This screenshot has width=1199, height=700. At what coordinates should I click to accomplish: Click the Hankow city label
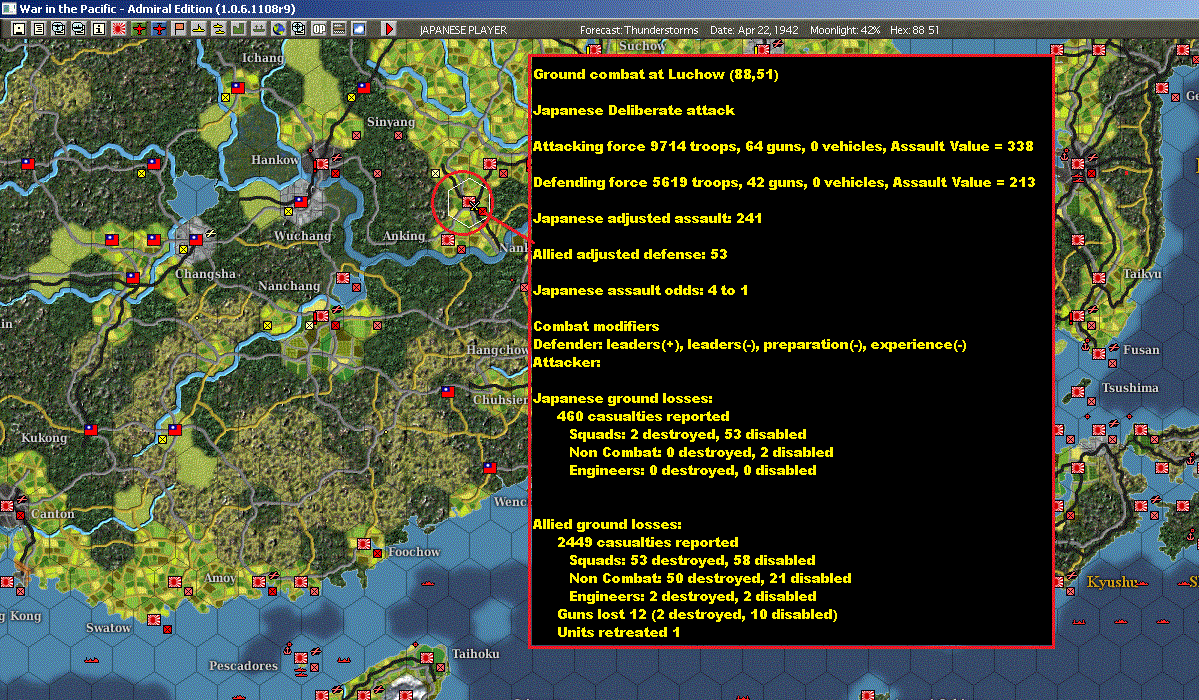(x=275, y=160)
